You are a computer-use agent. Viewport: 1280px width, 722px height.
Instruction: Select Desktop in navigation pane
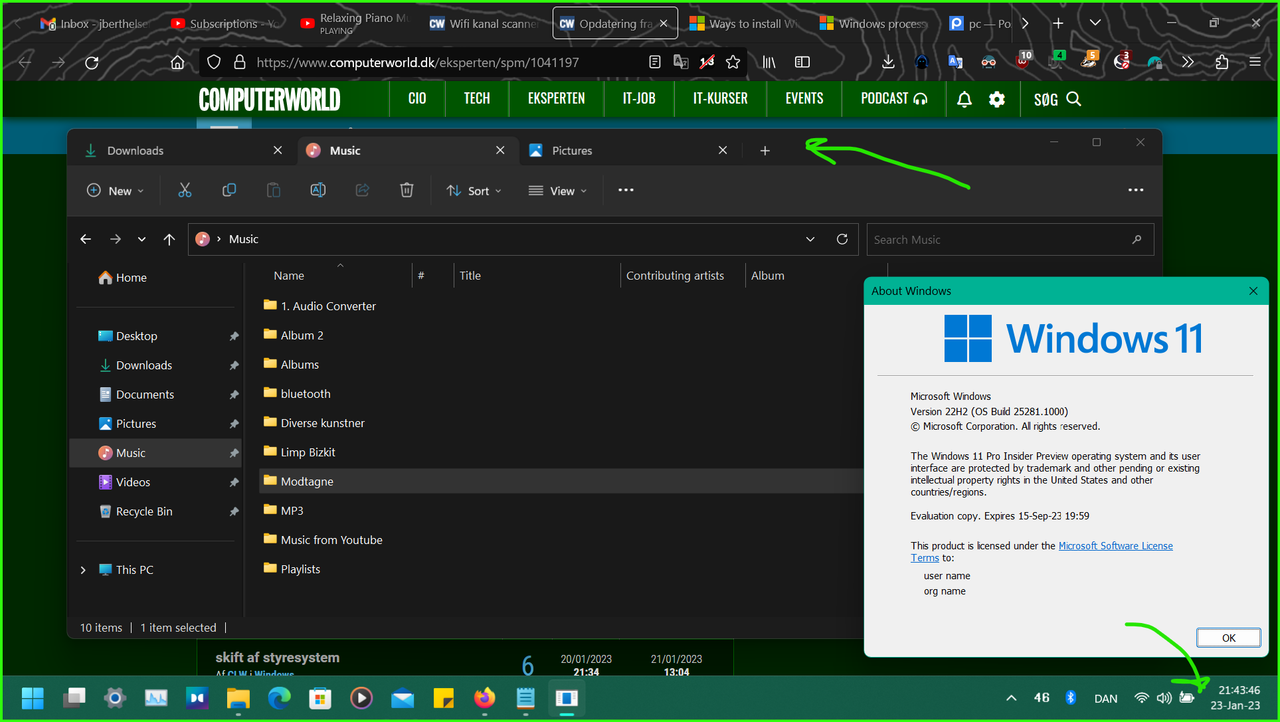point(137,336)
